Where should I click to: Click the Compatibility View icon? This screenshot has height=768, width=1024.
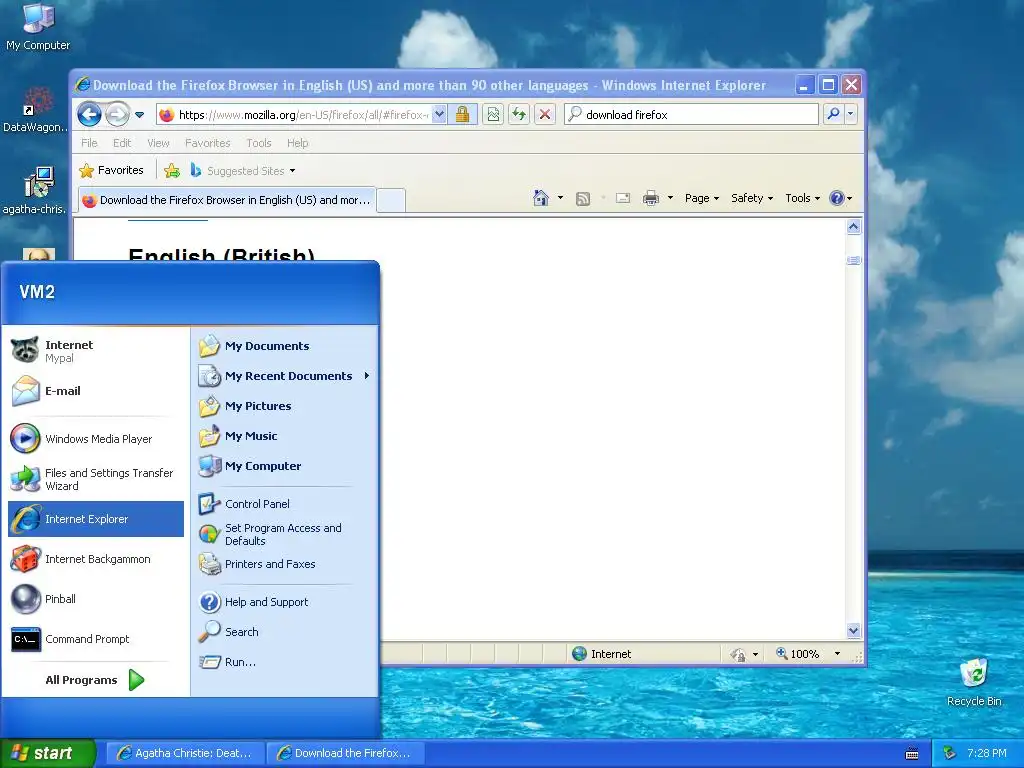click(493, 115)
